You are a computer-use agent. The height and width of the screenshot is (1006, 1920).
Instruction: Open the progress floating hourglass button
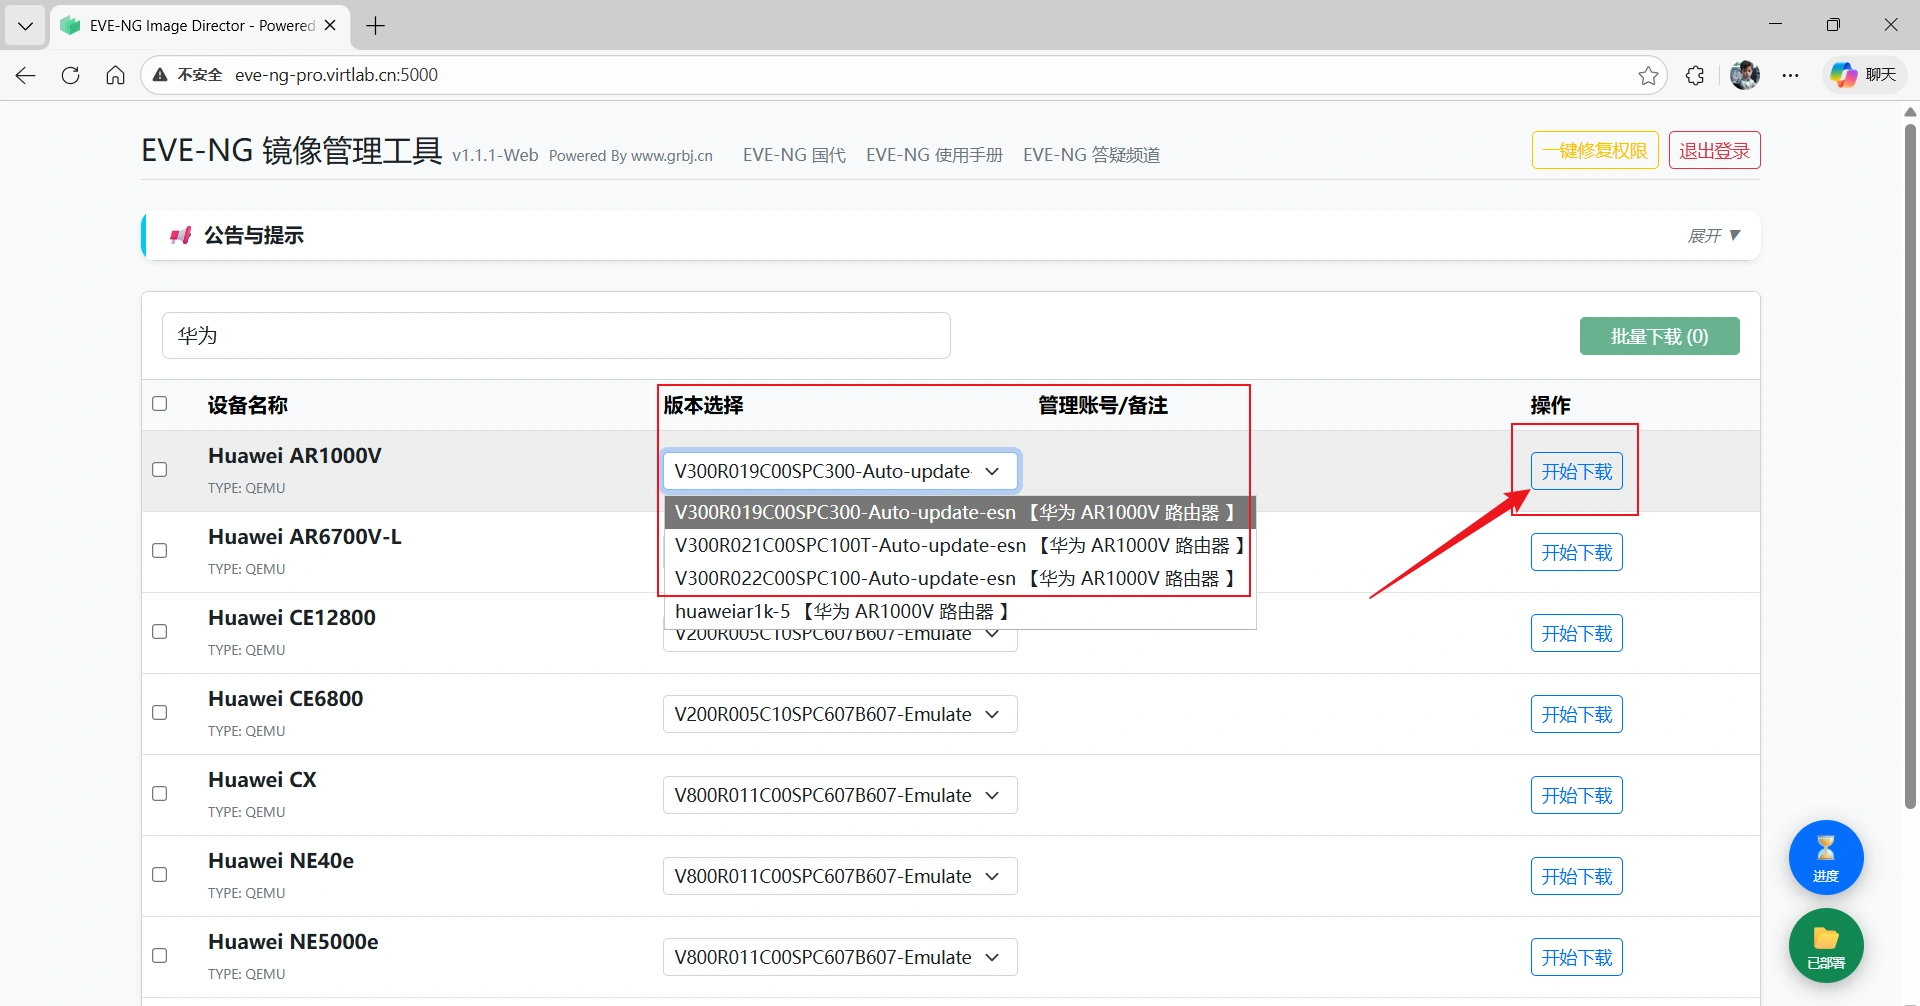(x=1826, y=857)
